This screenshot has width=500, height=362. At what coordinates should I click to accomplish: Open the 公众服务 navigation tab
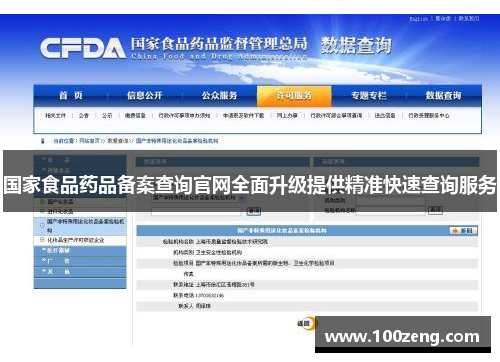pyautogui.click(x=219, y=96)
